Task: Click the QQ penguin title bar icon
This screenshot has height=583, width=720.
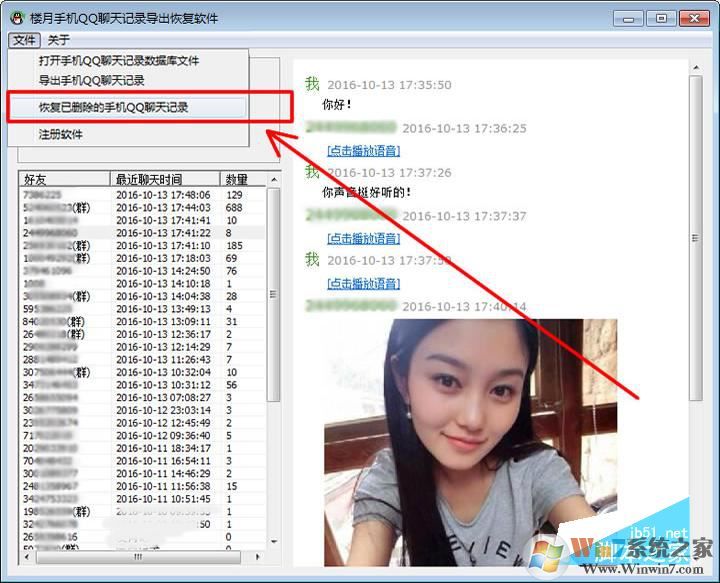Action: click(x=17, y=18)
